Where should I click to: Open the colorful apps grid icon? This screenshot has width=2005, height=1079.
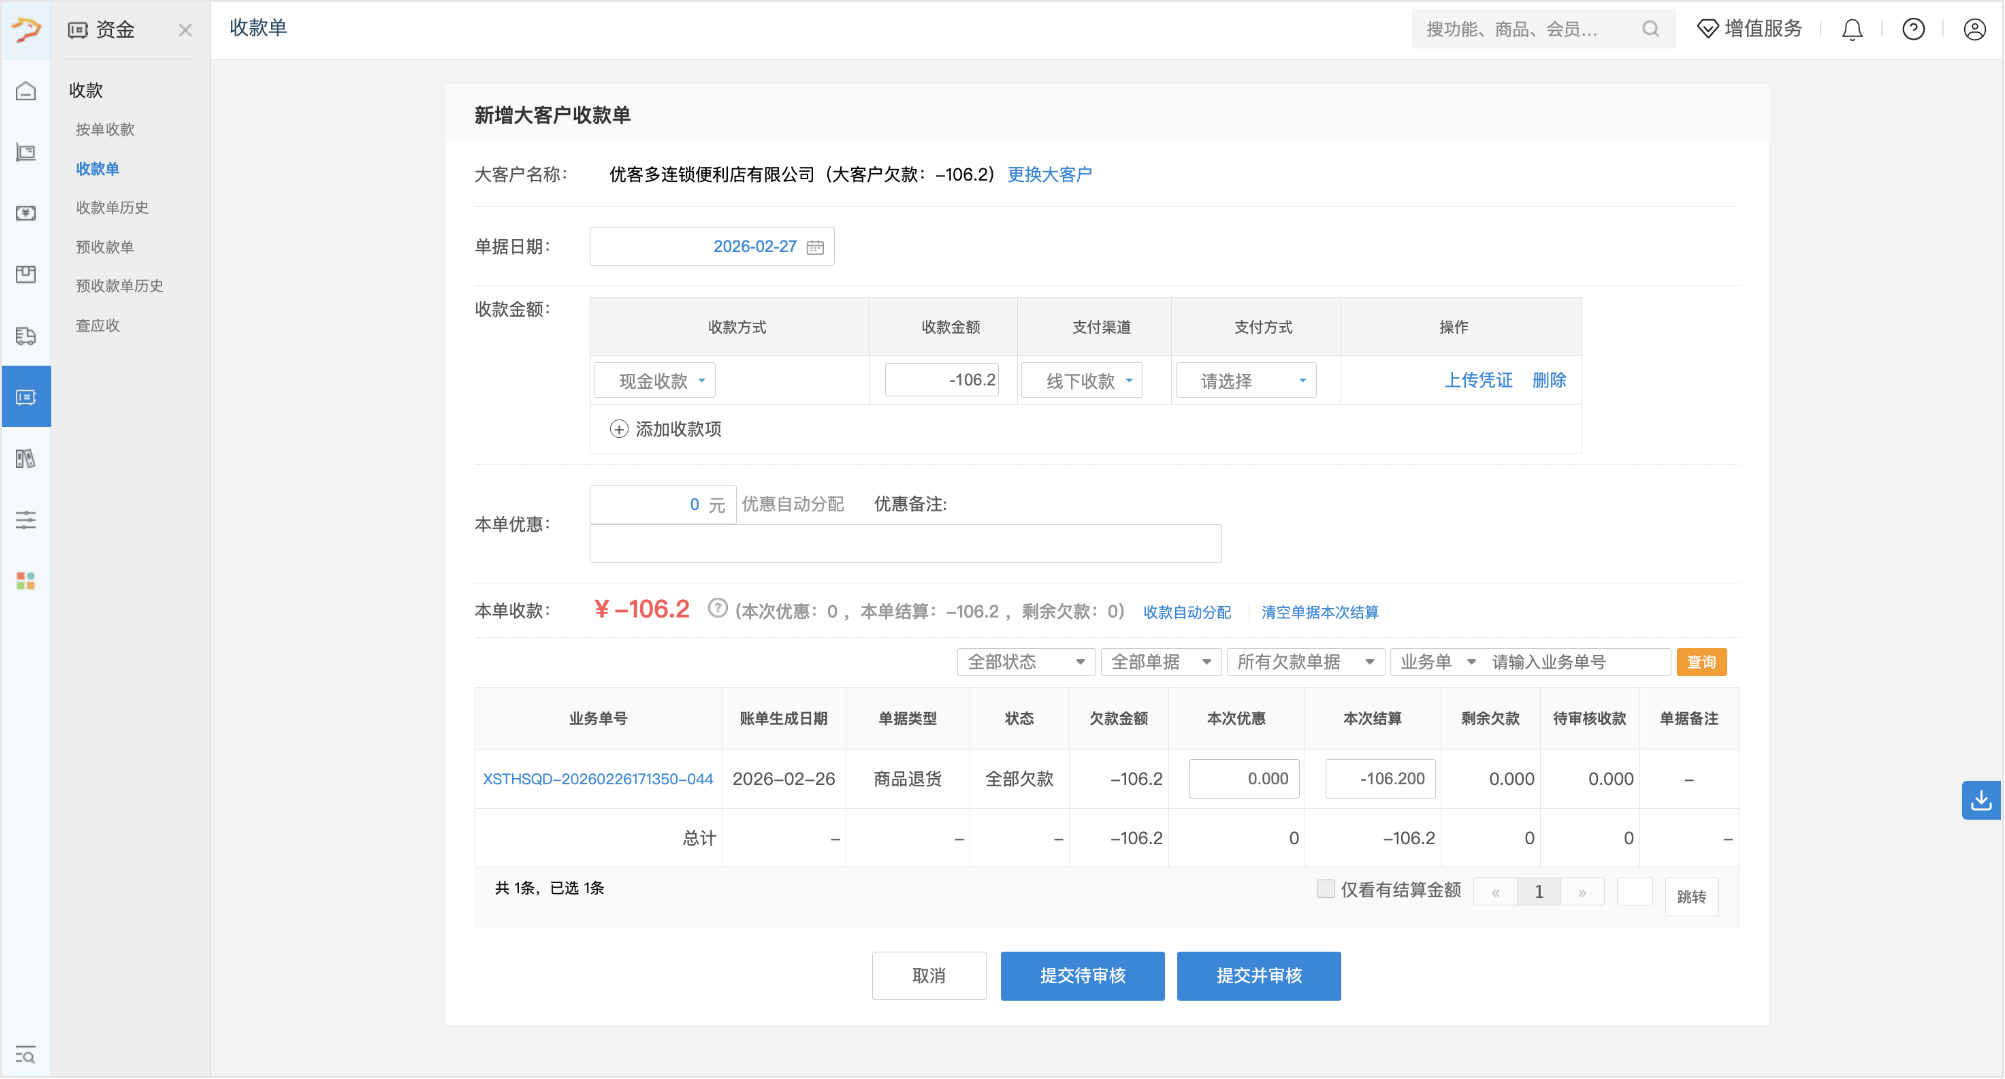pos(26,581)
